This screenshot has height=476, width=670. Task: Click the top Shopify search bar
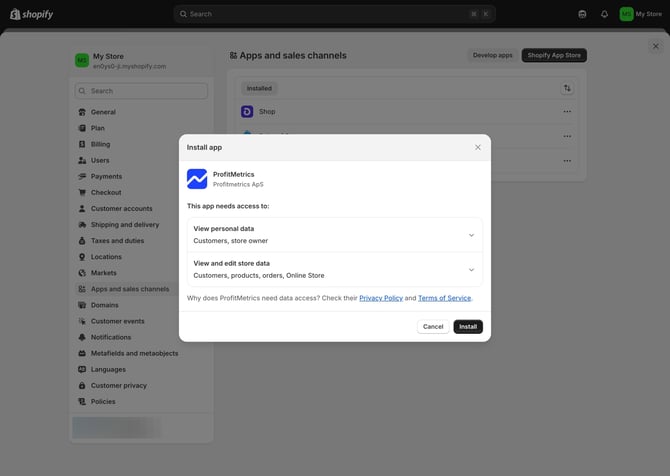click(334, 14)
